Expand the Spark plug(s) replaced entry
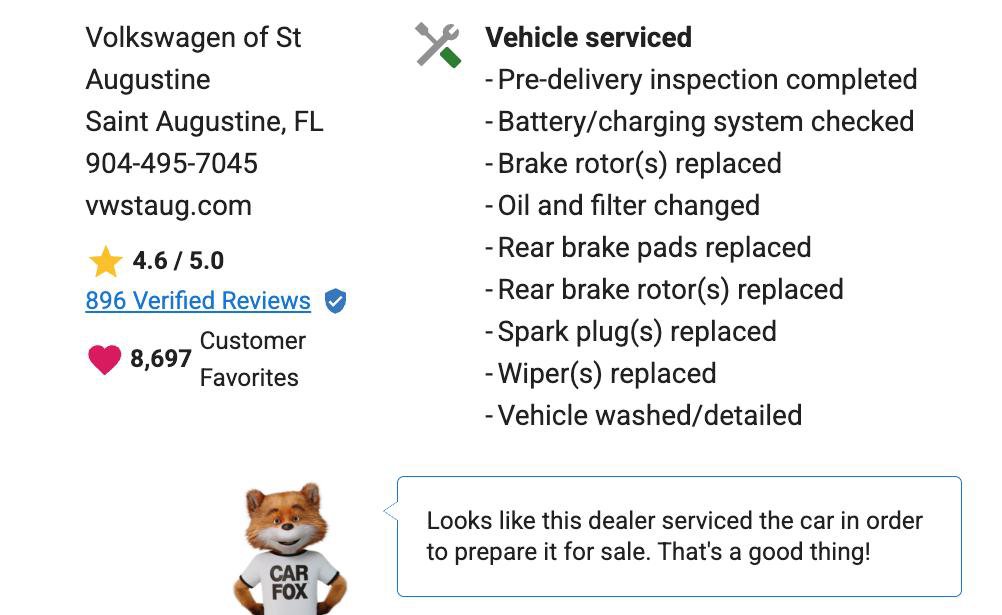This screenshot has height=615, width=1002. click(637, 331)
